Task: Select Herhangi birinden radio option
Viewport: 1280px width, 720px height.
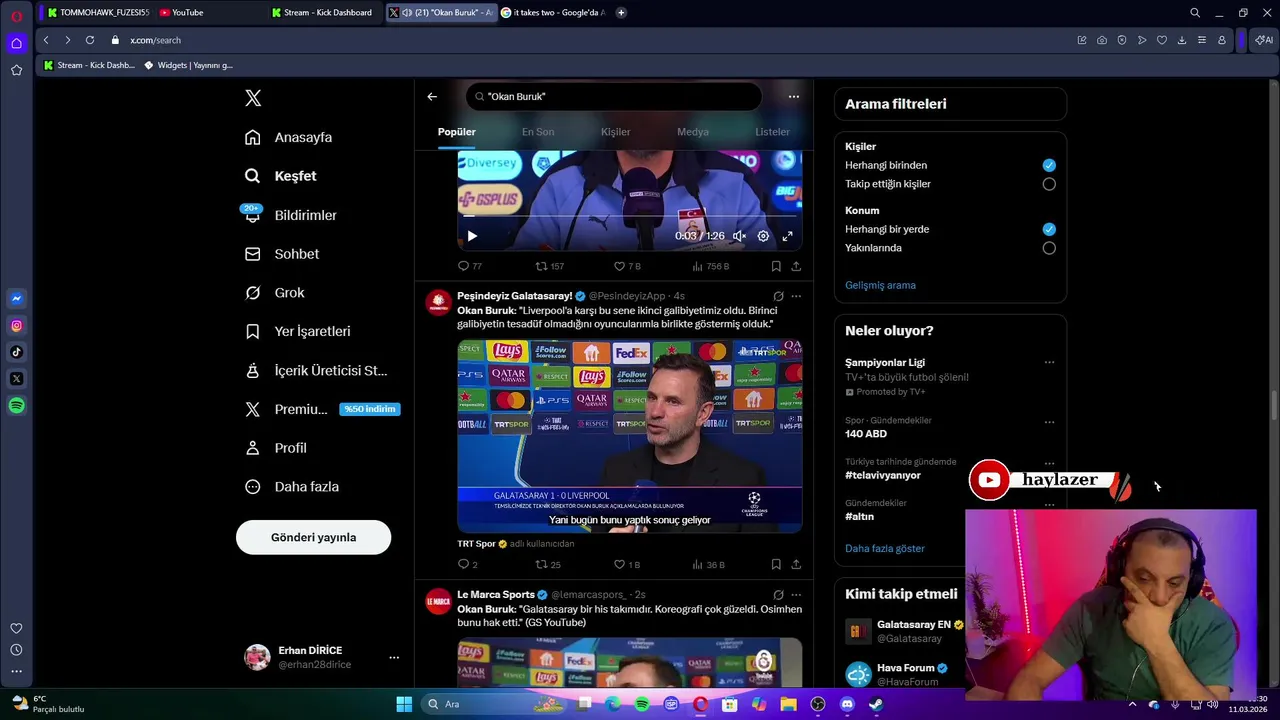Action: [1049, 165]
